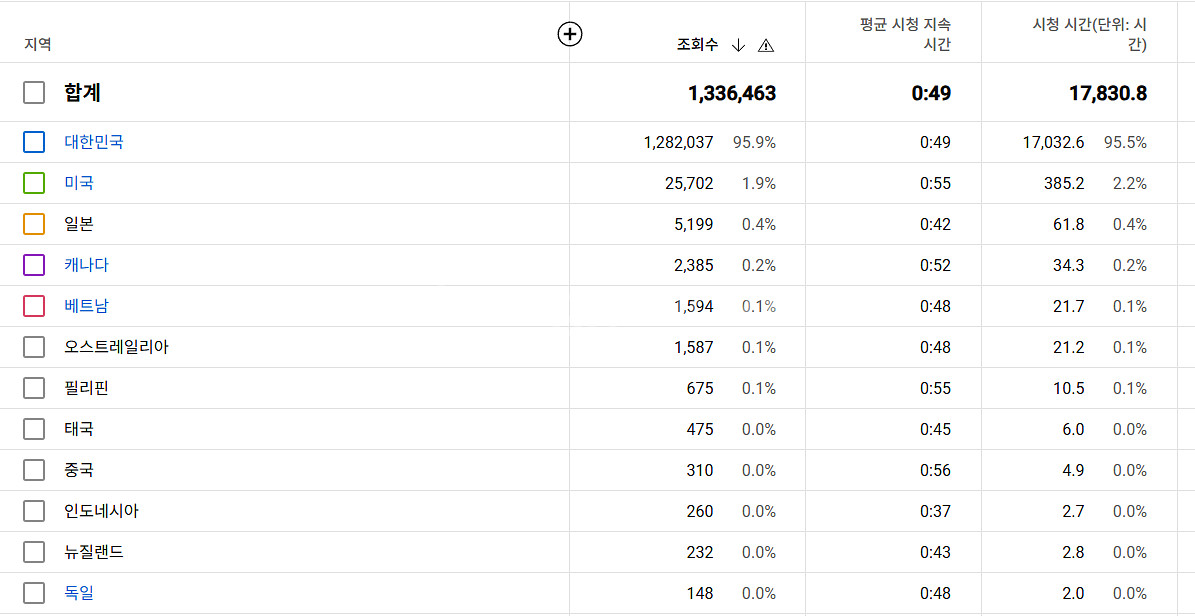
Task: Open the 베트남 region link
Action: pyautogui.click(x=86, y=306)
